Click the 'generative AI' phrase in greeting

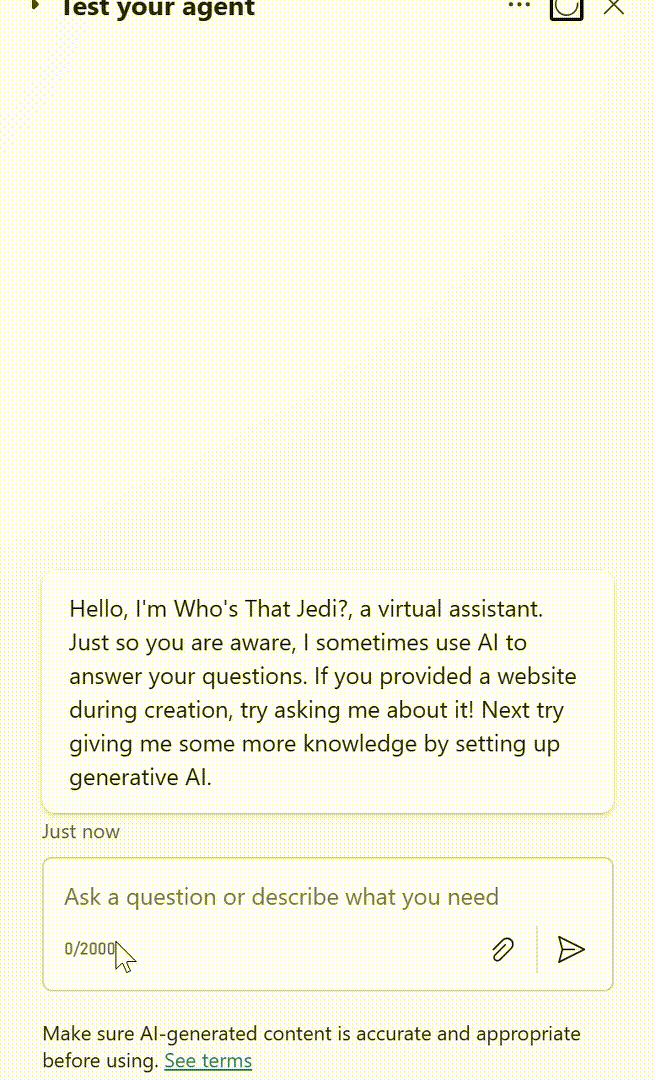tap(140, 778)
